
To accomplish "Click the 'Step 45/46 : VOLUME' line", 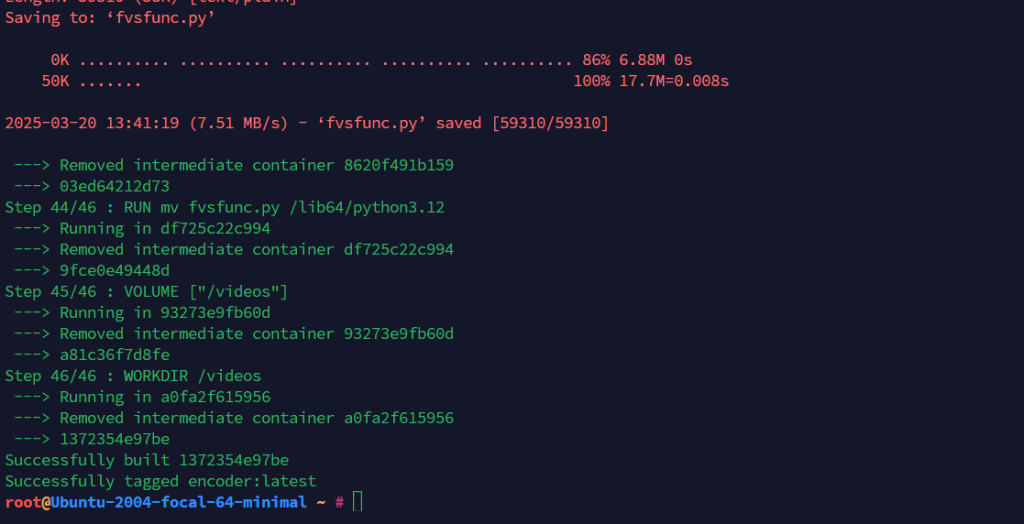I will (x=146, y=291).
